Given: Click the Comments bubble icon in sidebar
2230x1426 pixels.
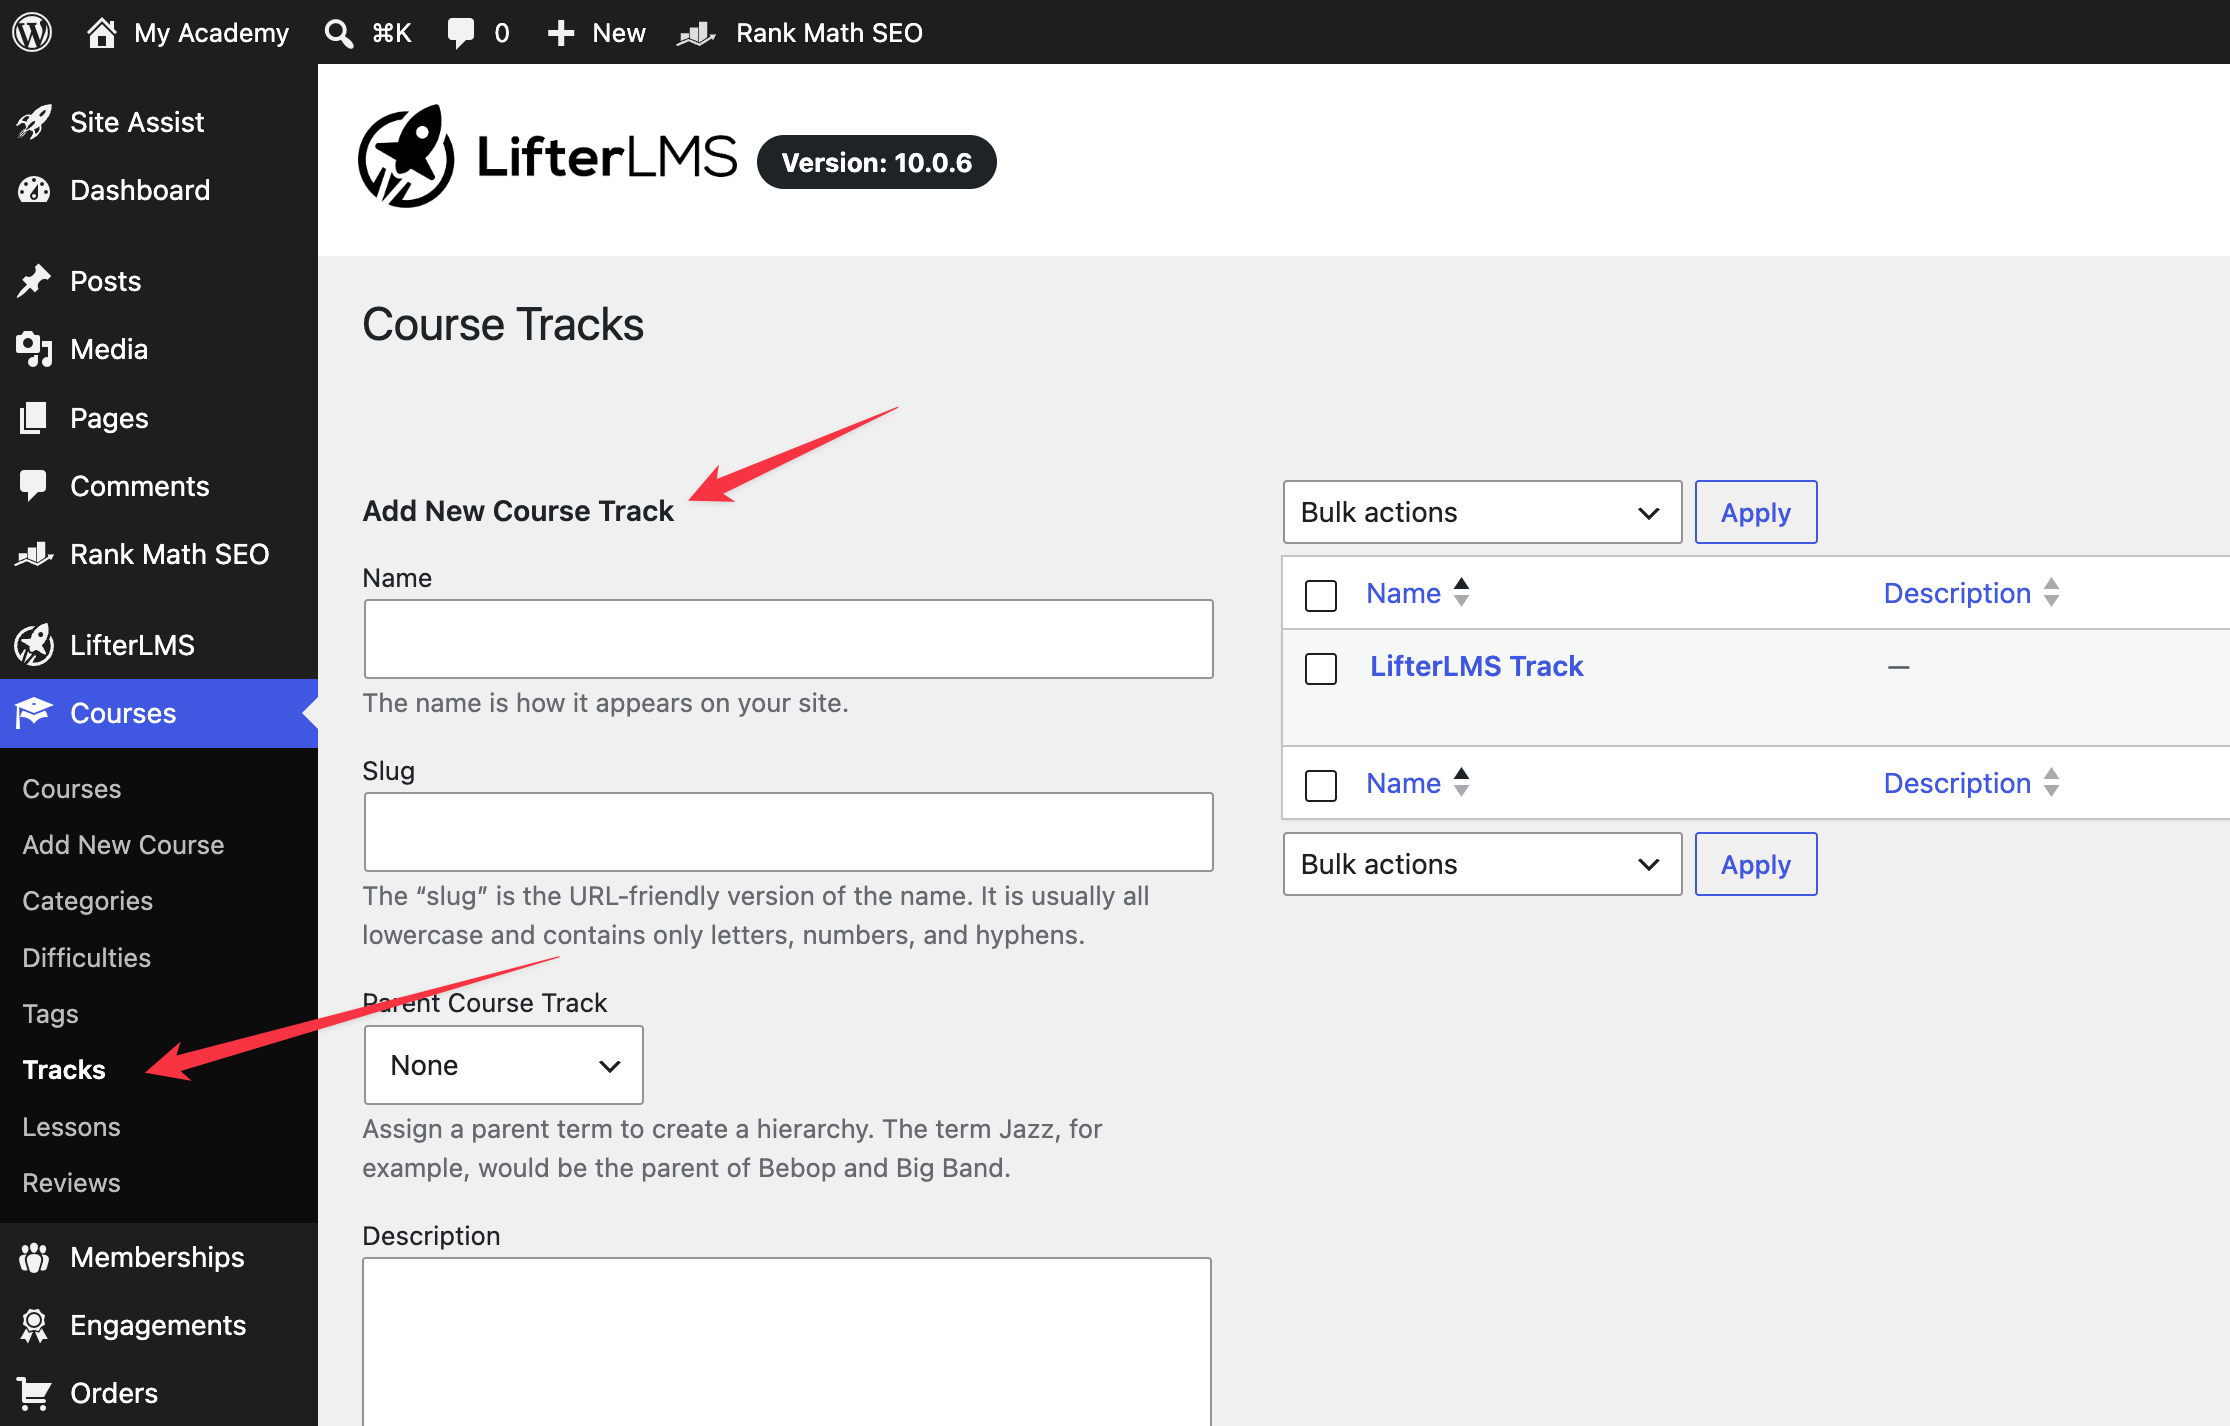Looking at the screenshot, I should point(34,486).
